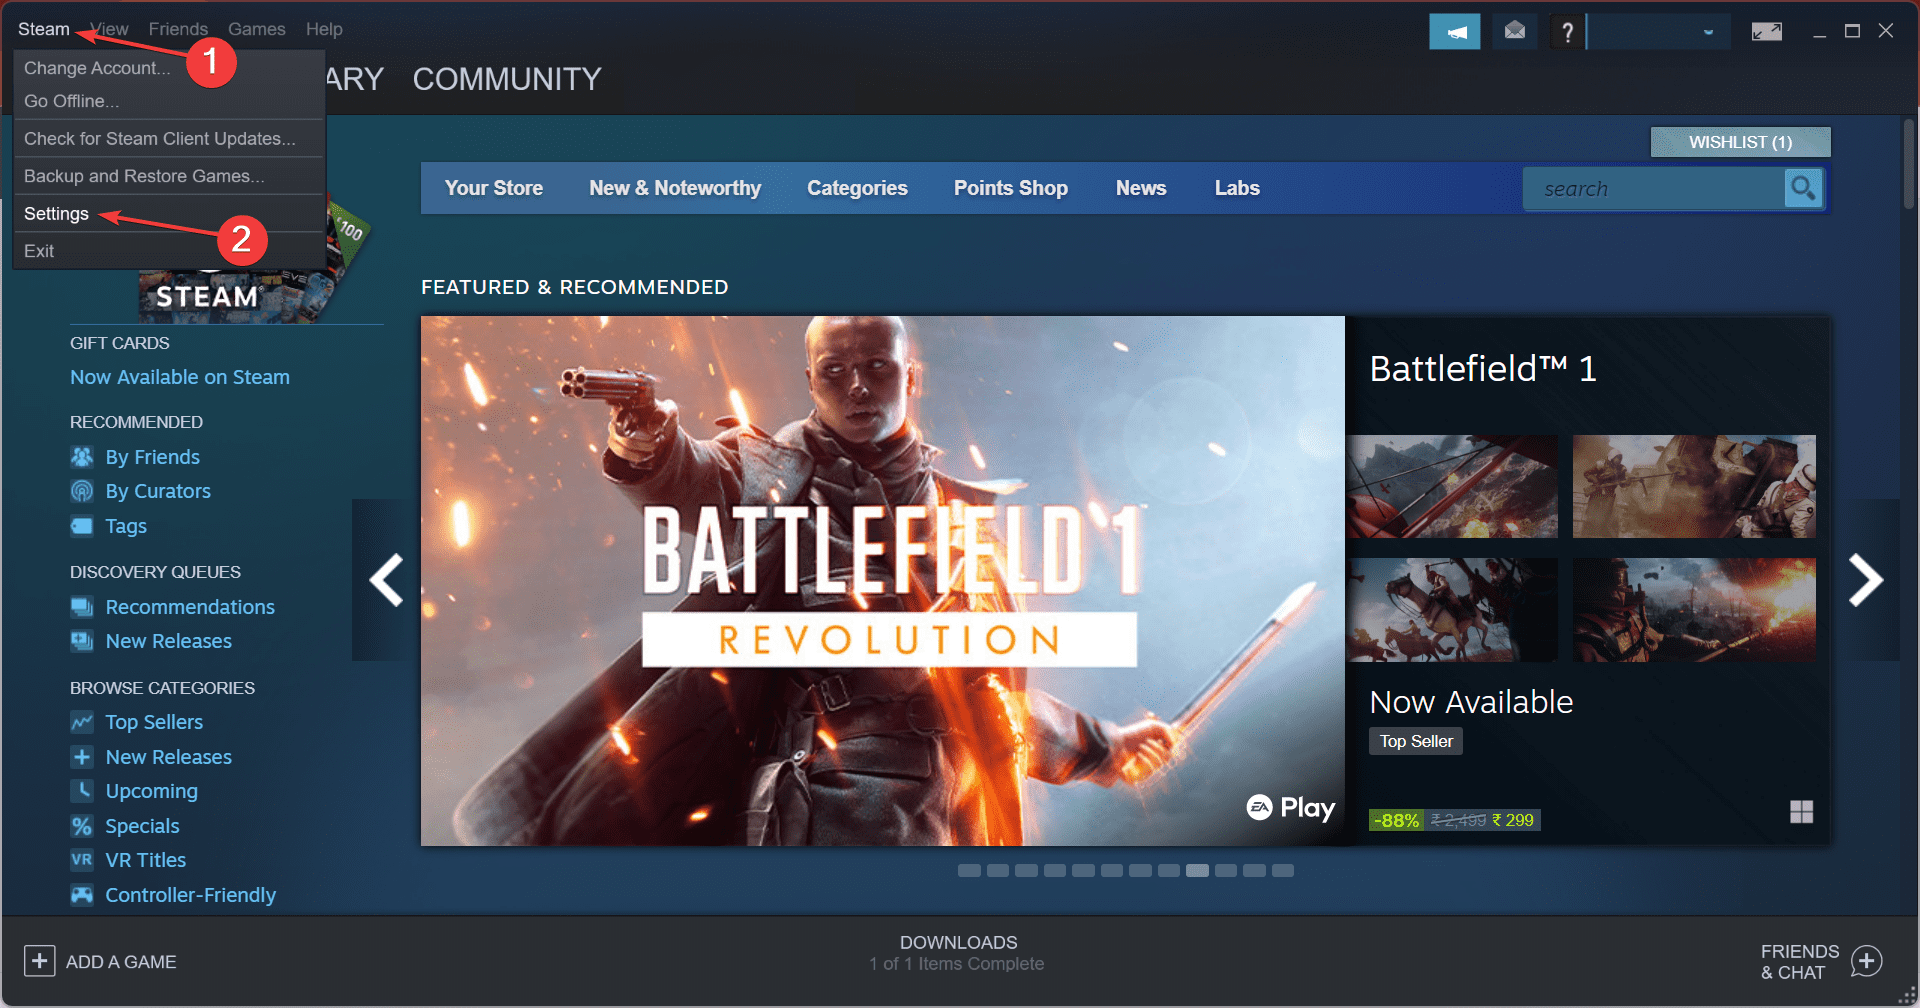
Task: Click the ADD A GAME plus icon
Action: click(39, 961)
